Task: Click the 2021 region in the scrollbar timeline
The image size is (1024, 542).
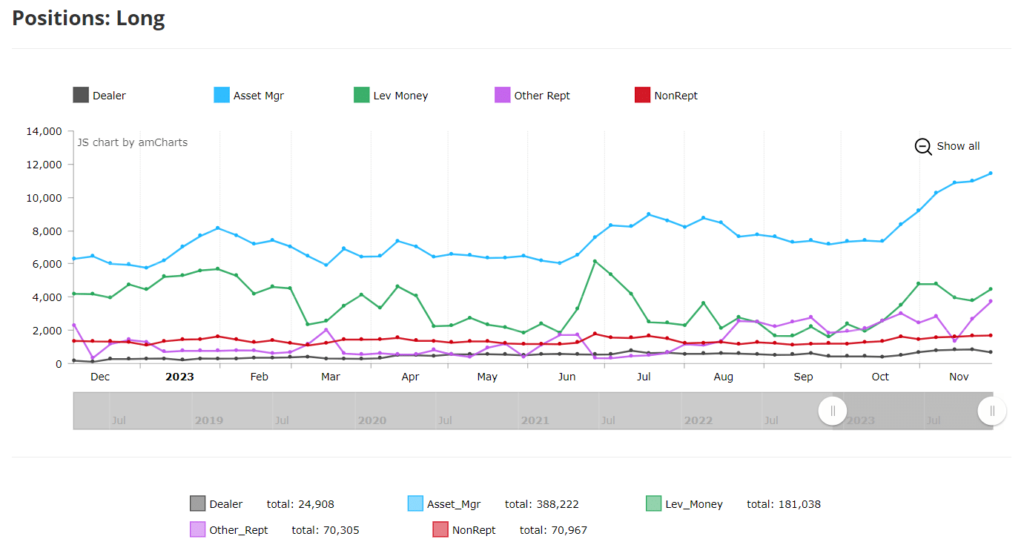Action: (x=534, y=421)
